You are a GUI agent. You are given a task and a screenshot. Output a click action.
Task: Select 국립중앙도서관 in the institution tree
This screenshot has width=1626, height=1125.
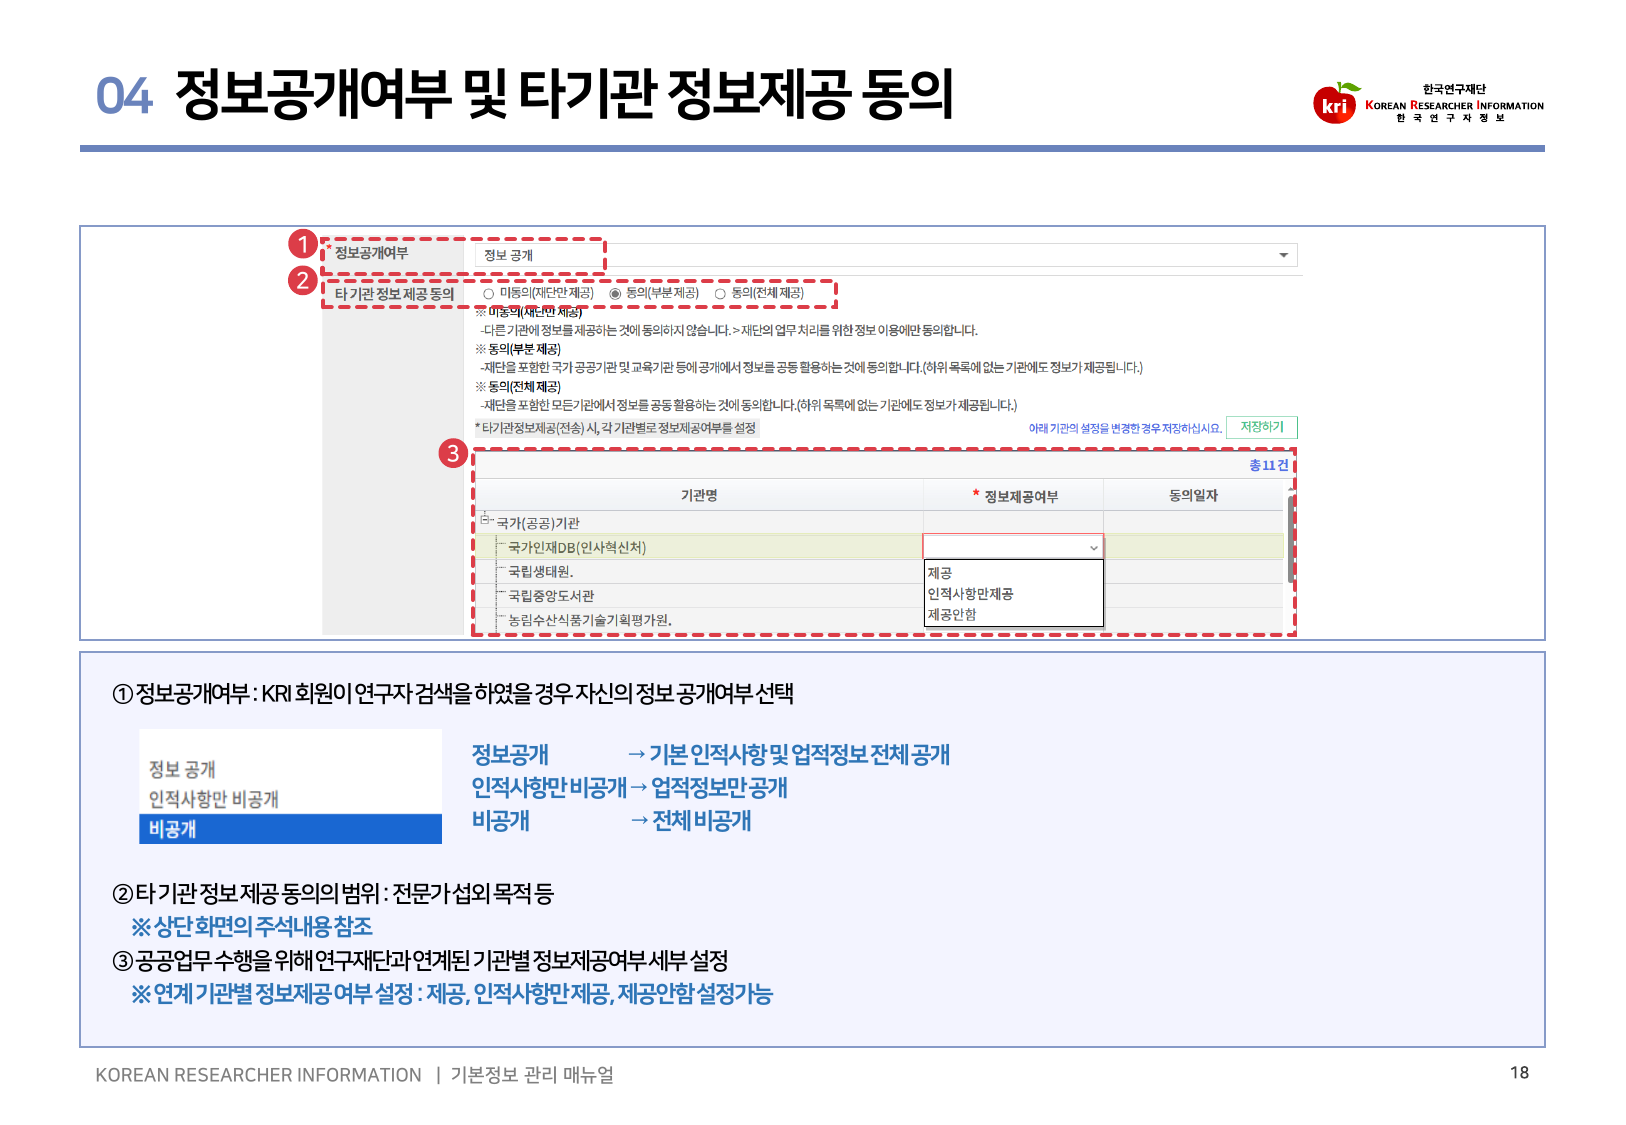coord(551,596)
